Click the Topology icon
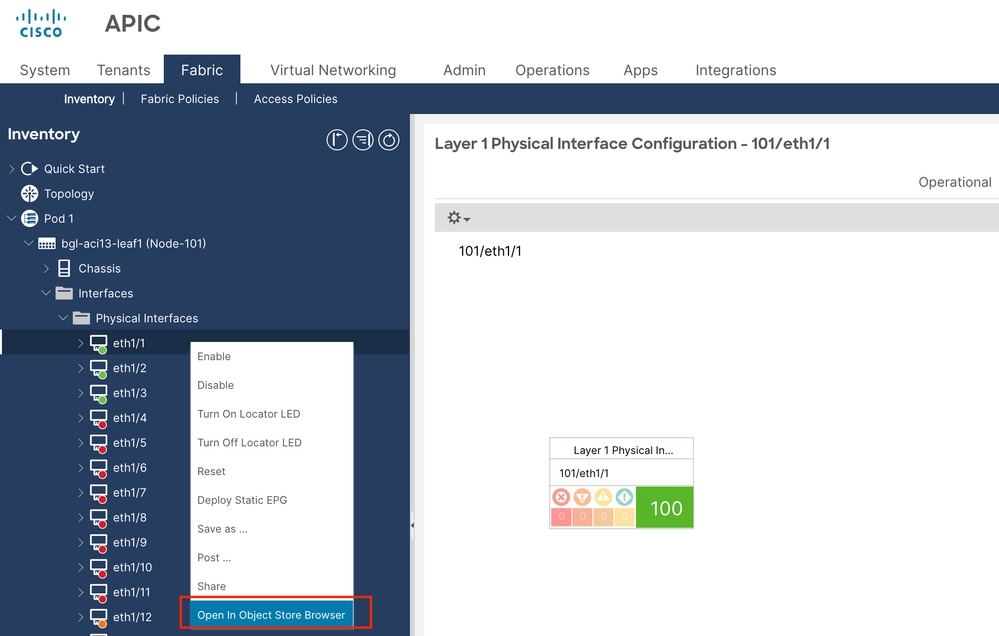The image size is (999, 636). tap(29, 194)
